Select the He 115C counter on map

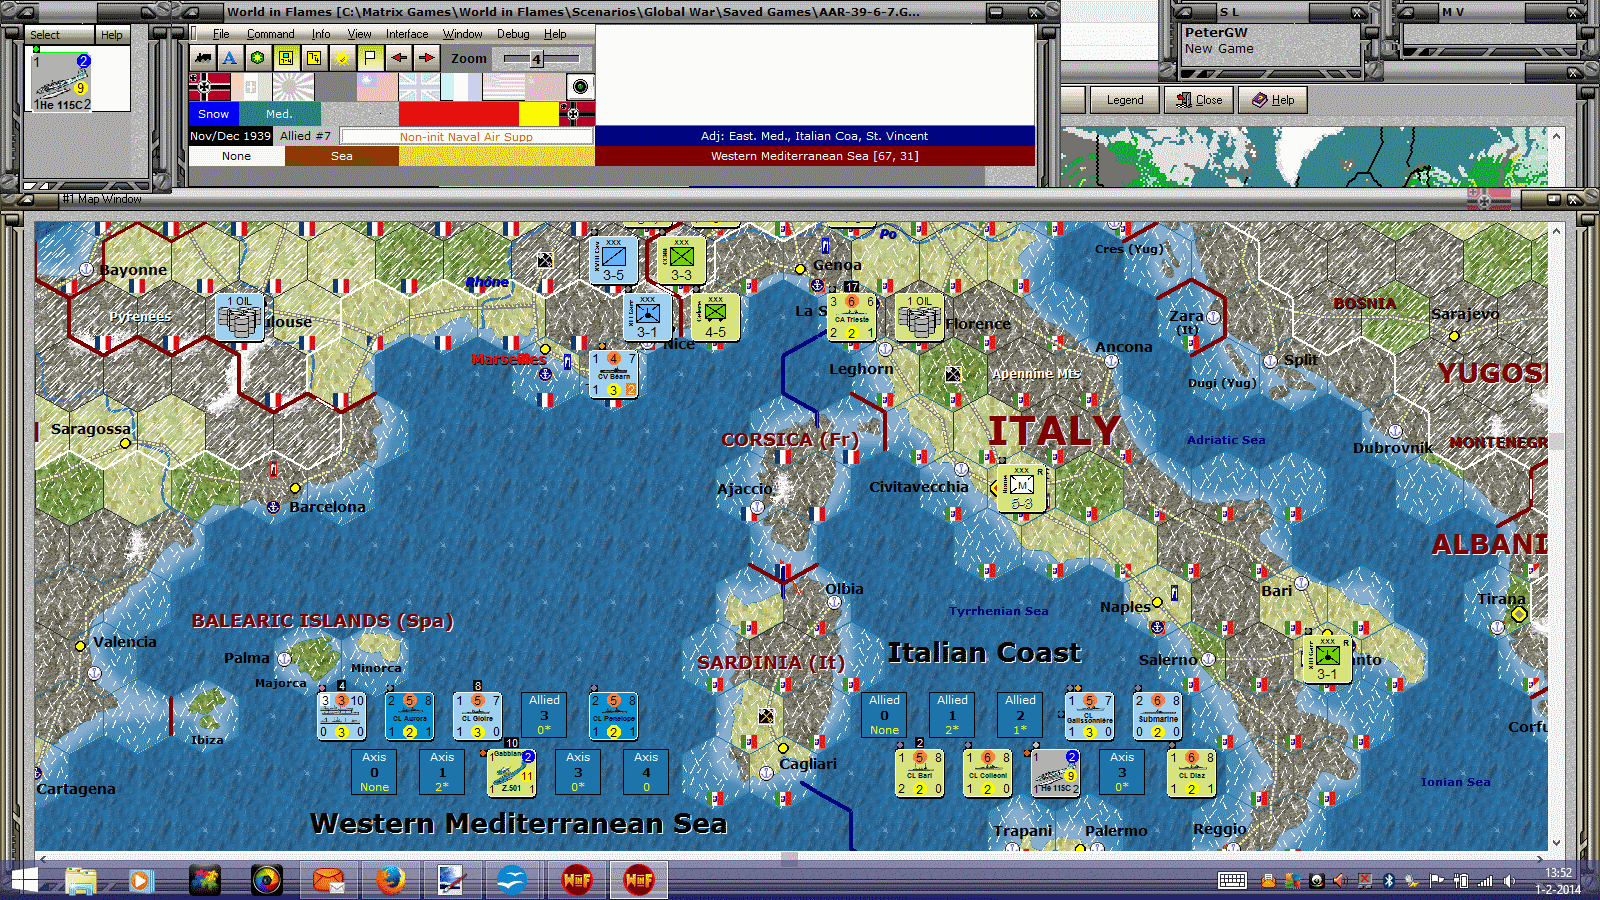click(1055, 773)
